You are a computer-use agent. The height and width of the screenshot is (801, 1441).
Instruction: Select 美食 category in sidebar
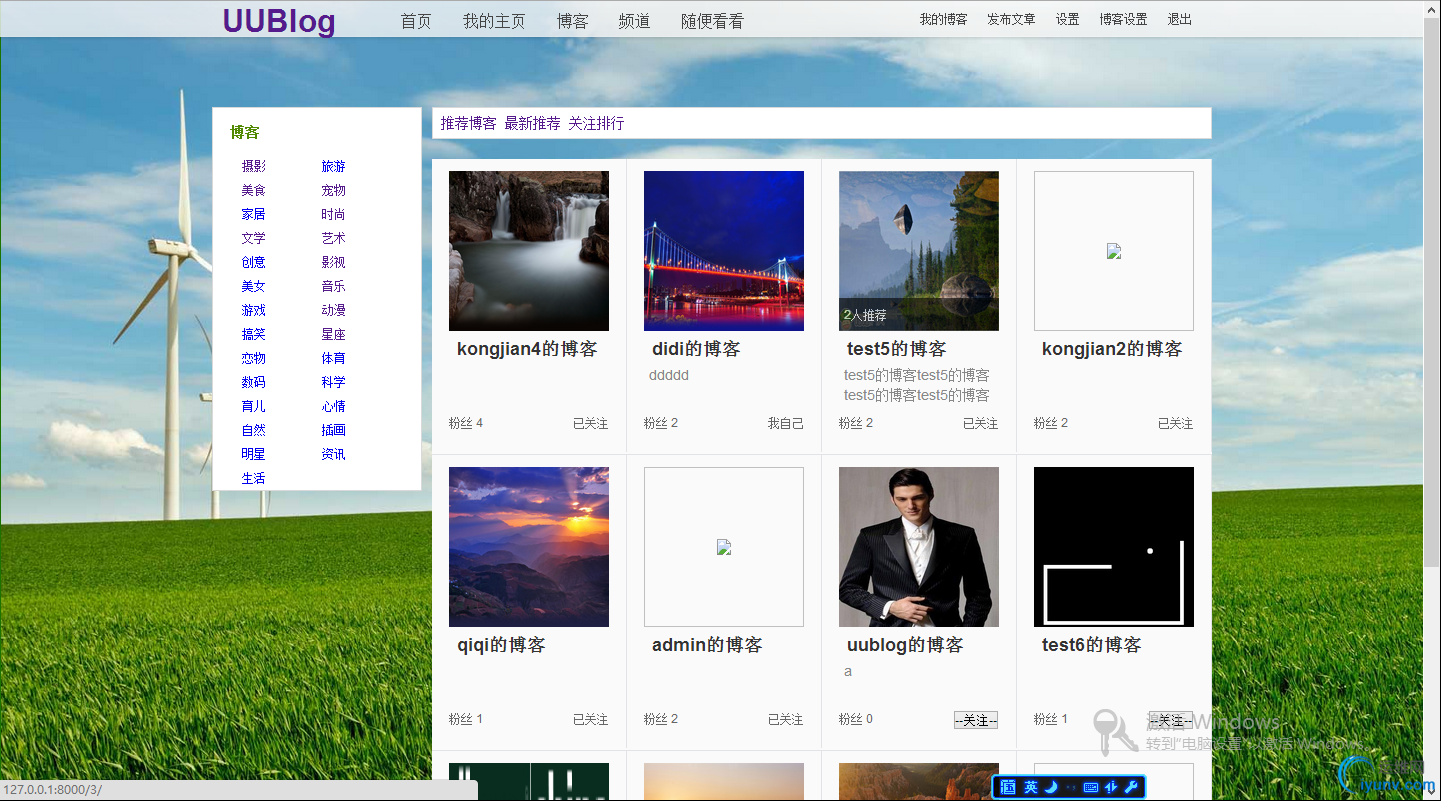point(253,190)
